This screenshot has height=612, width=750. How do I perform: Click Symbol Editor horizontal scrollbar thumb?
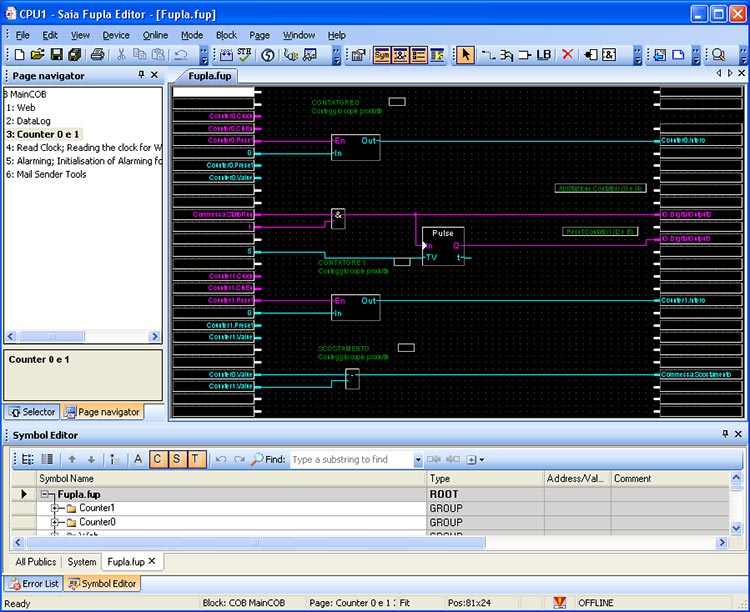tap(256, 542)
